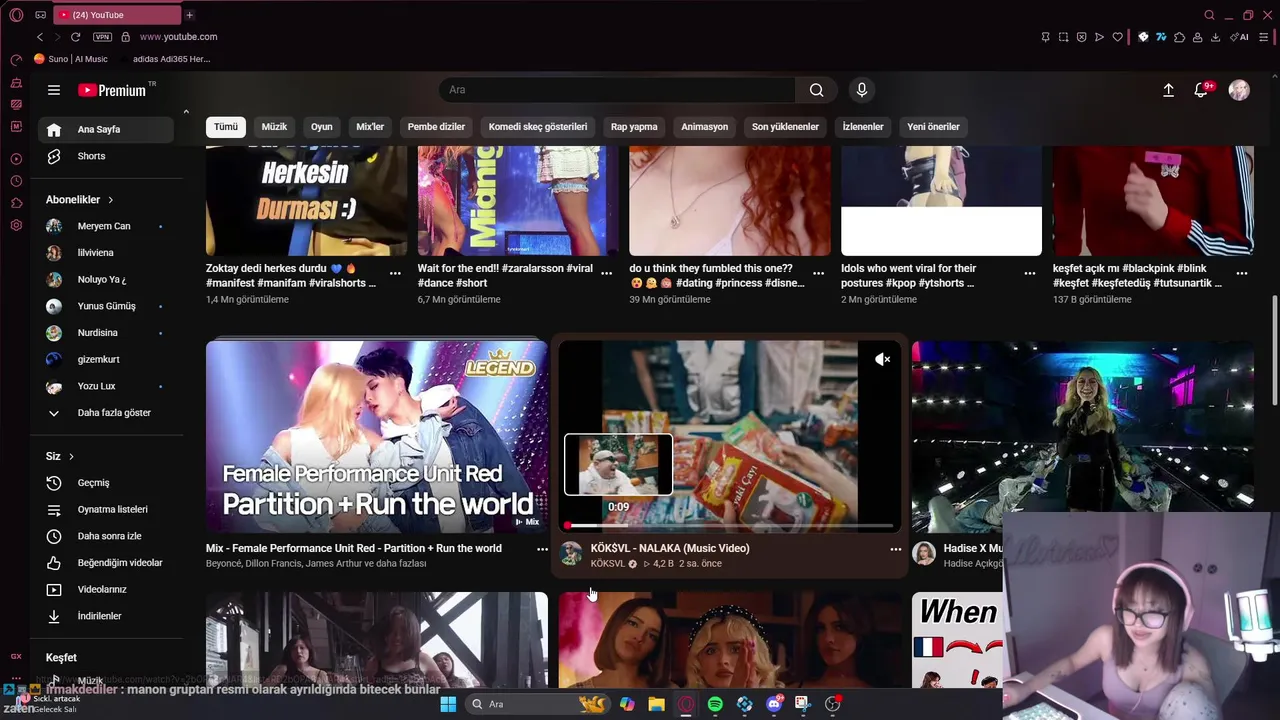
Task: Open Geçmiş history page
Action: [105, 483]
